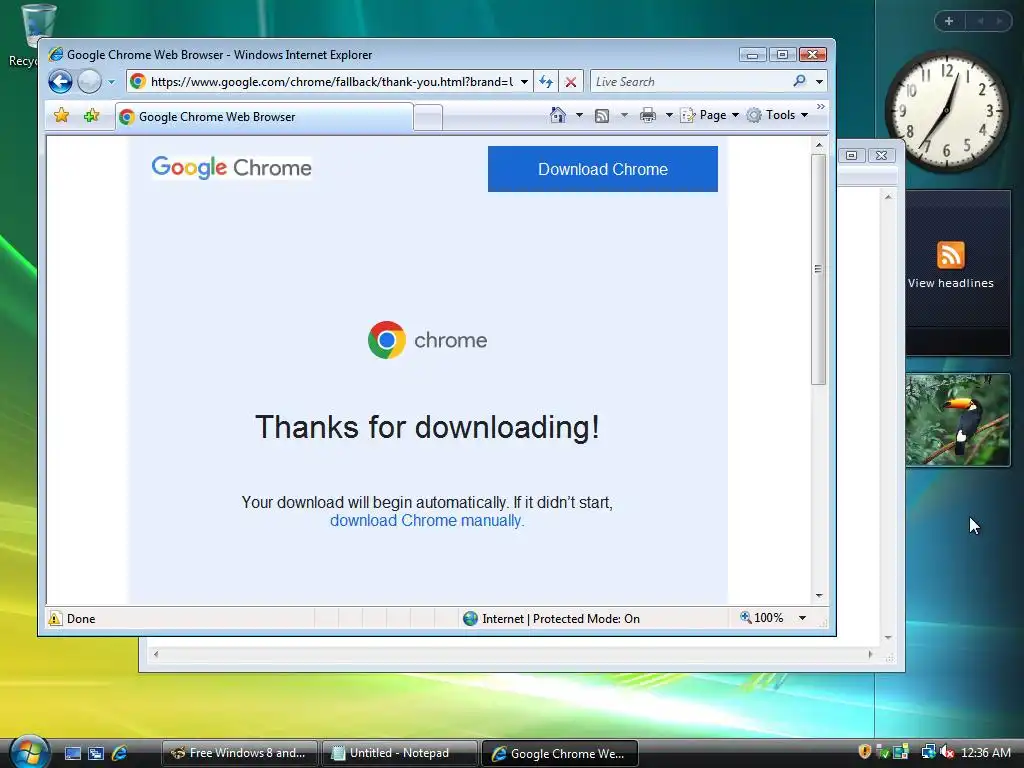Click background window's scrollbar up arrow
This screenshot has height=768, width=1024.
click(888, 197)
